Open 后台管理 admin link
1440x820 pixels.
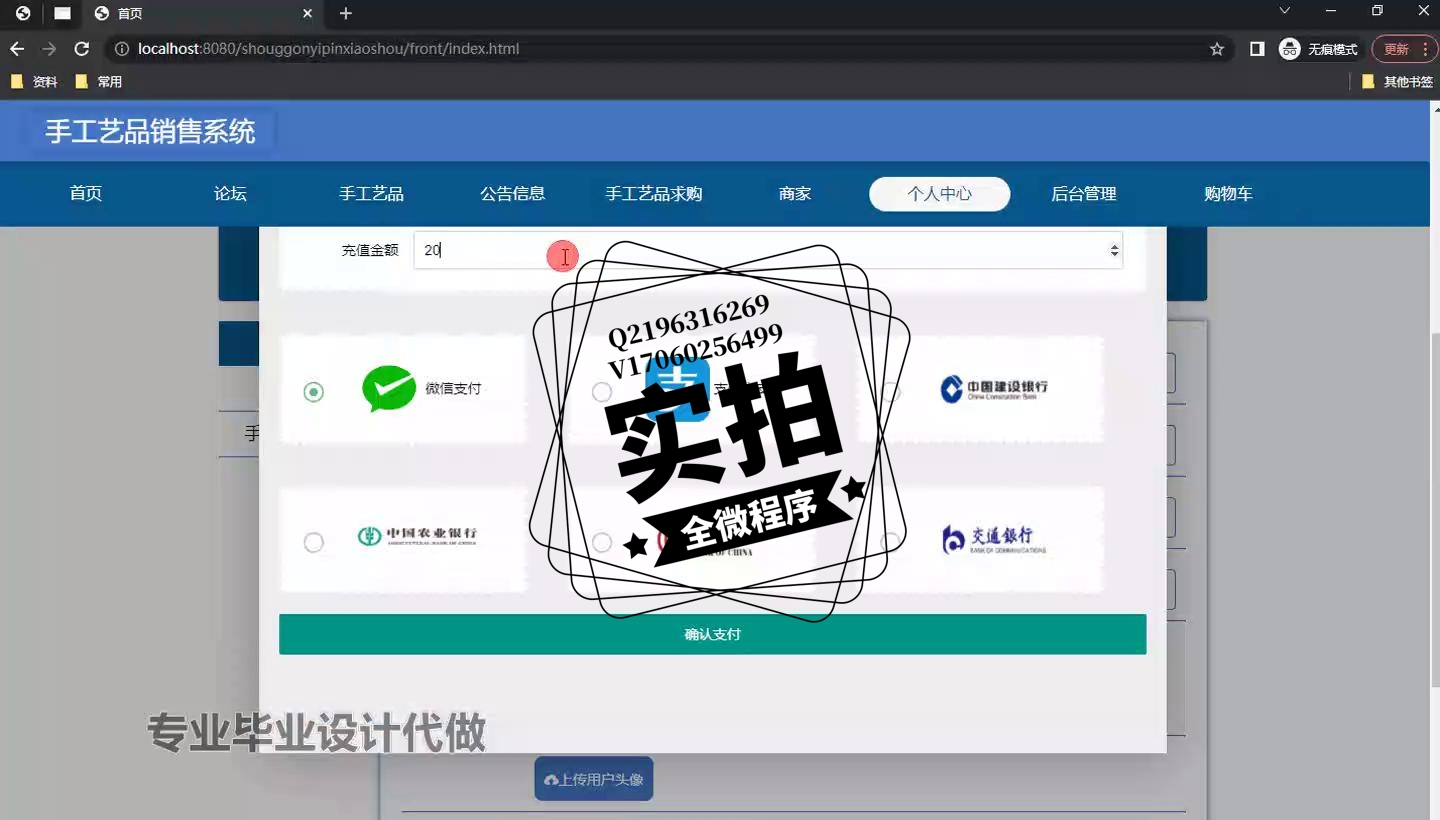tap(1083, 194)
